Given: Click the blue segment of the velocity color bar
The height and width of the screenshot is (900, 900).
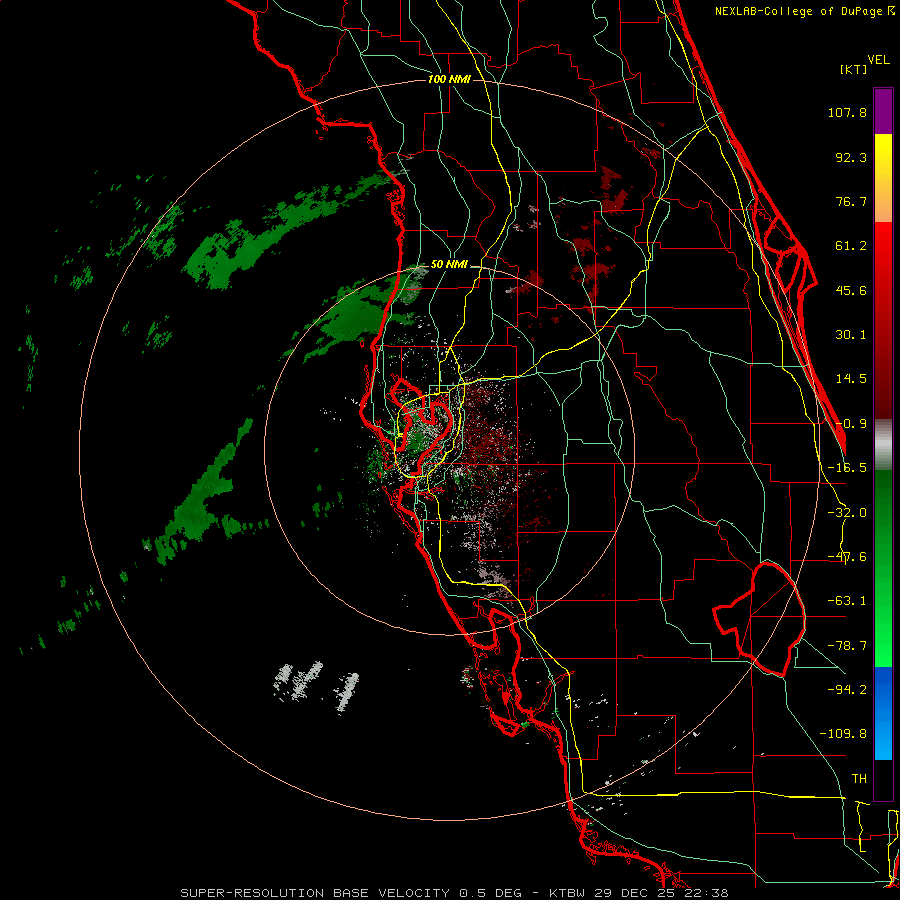Looking at the screenshot, I should coord(883,713).
